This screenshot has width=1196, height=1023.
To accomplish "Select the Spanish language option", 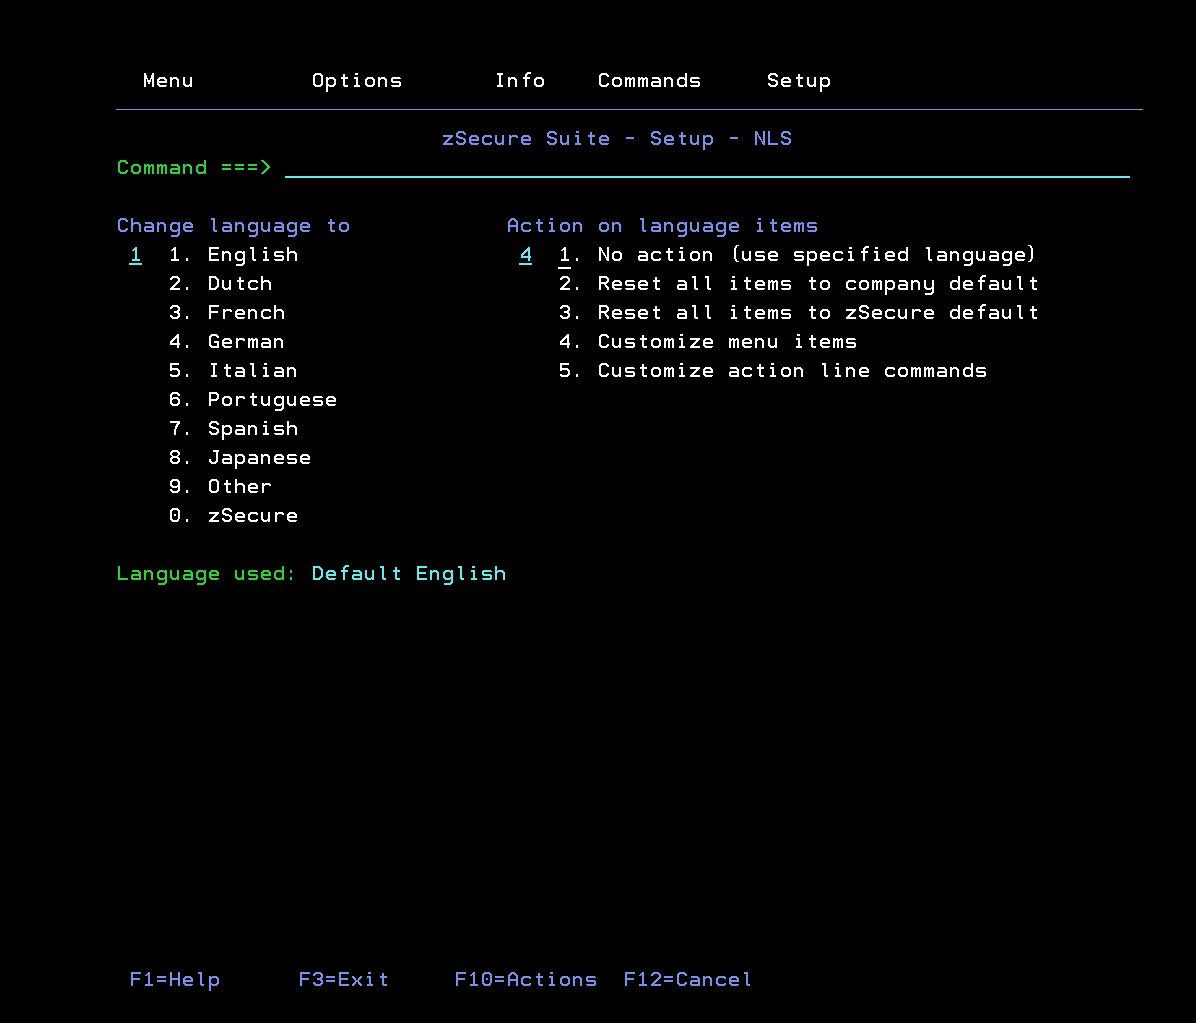I will (x=233, y=429).
